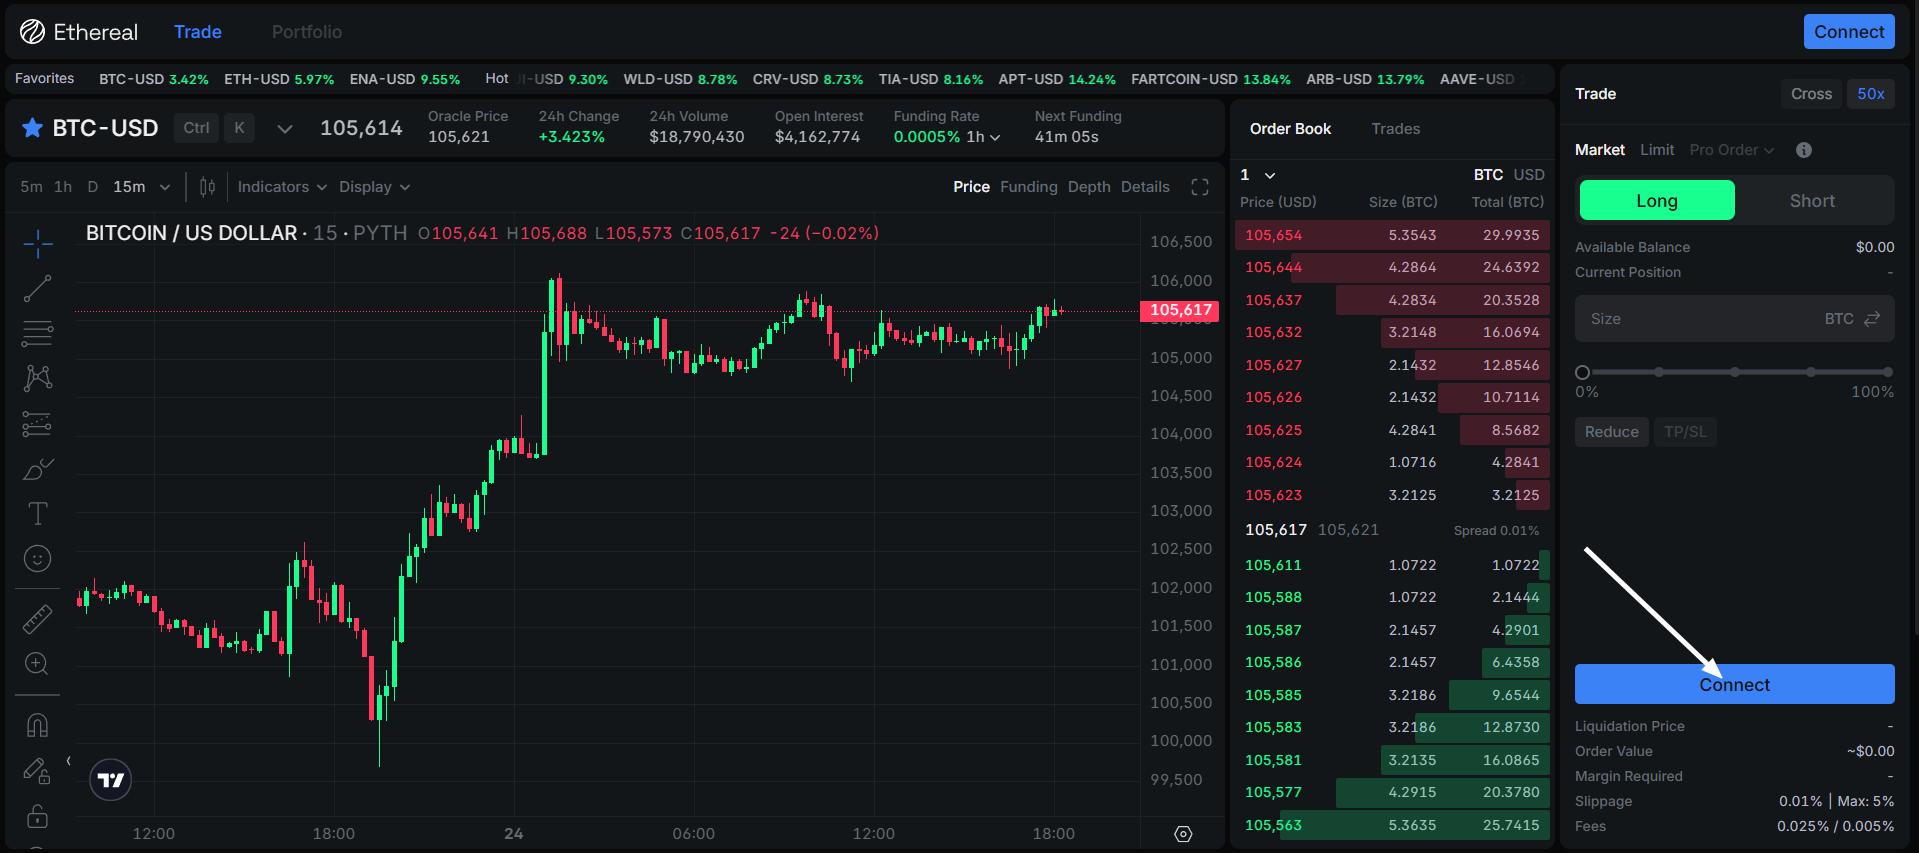Click the top-right Connect button

[x=1849, y=32]
